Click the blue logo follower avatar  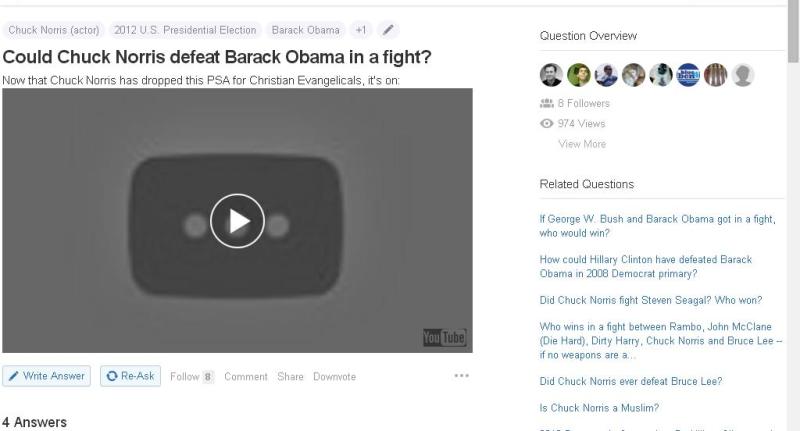tap(688, 75)
